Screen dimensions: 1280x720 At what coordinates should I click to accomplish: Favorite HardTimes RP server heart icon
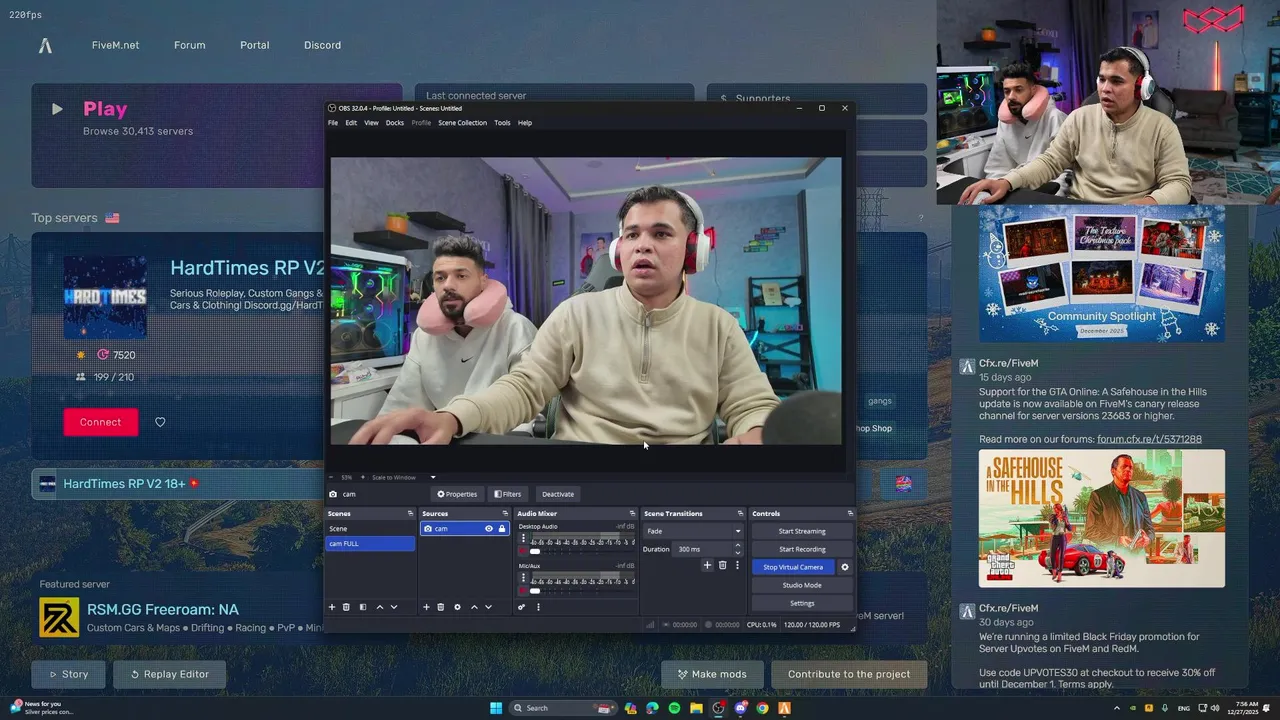(x=160, y=422)
